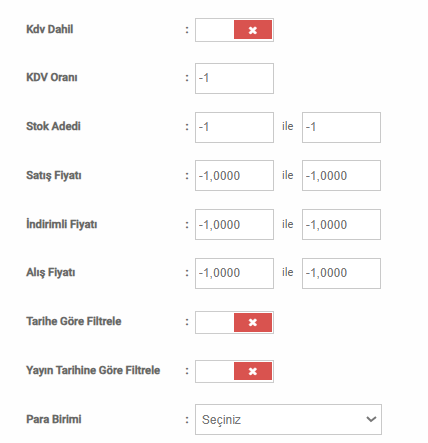This screenshot has height=443, width=428.
Task: Click the Para Birimi label
Action: click(x=54, y=419)
